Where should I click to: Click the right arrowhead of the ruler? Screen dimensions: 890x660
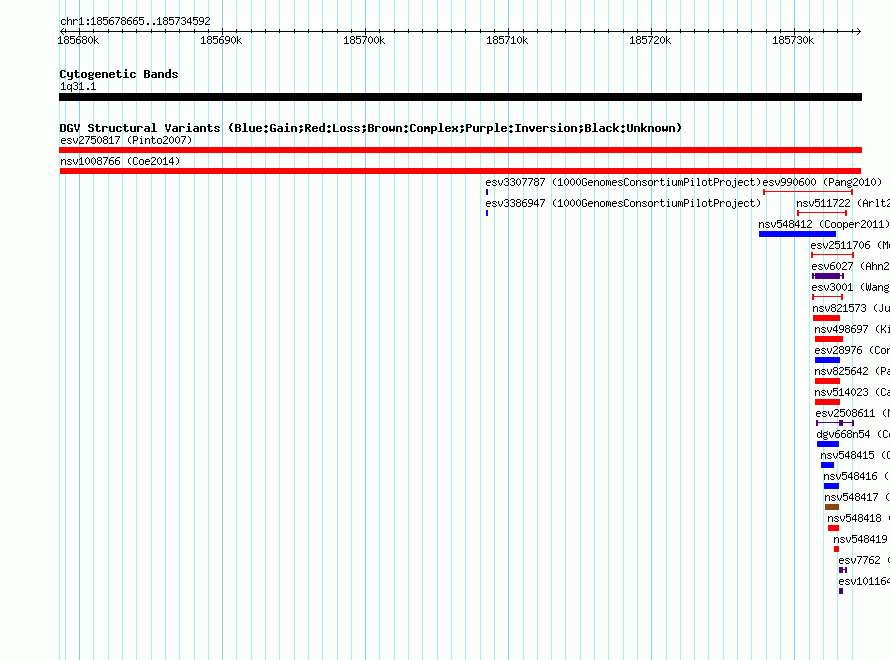859,31
